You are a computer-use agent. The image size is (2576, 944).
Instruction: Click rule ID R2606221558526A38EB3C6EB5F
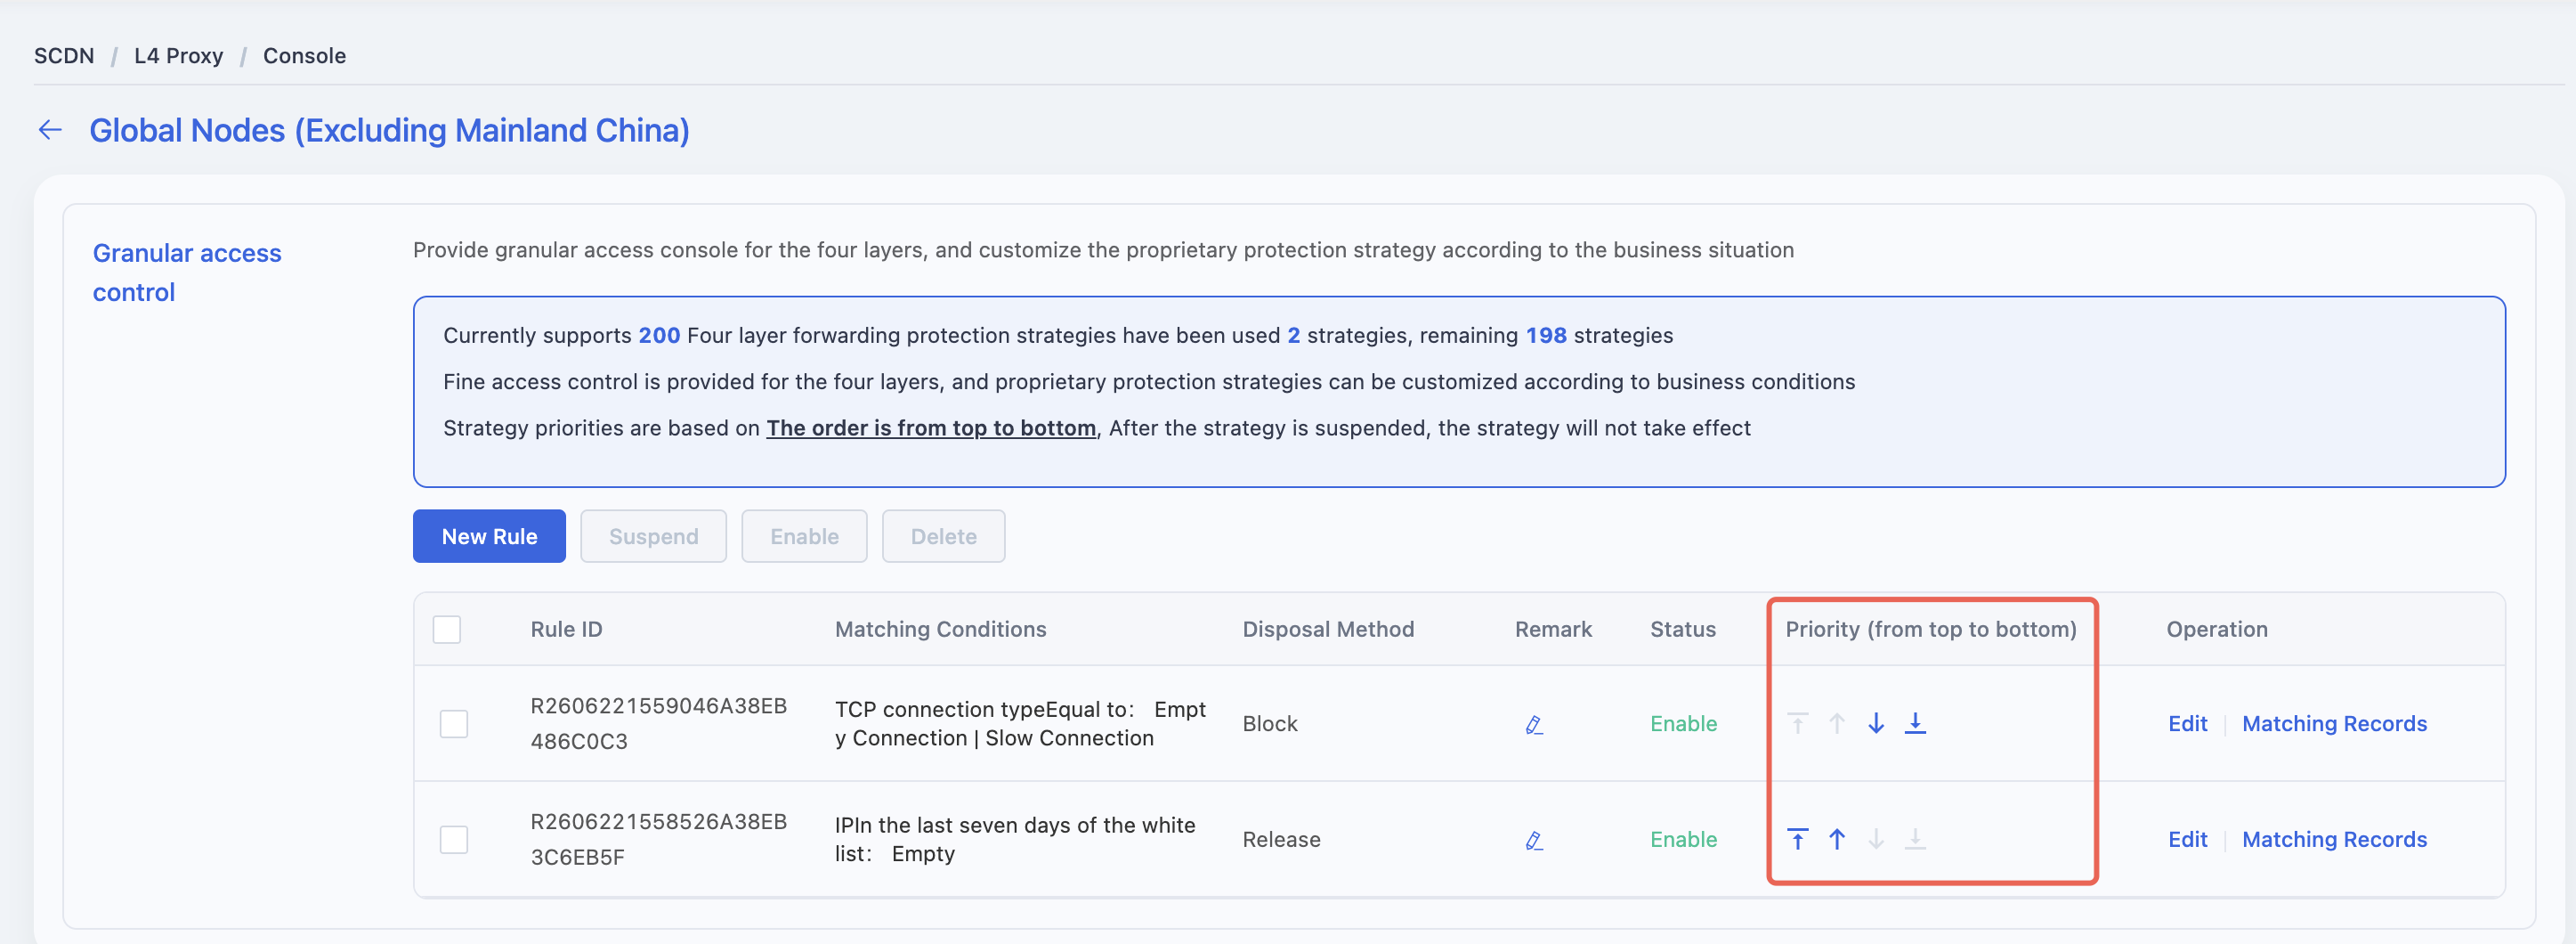point(658,839)
